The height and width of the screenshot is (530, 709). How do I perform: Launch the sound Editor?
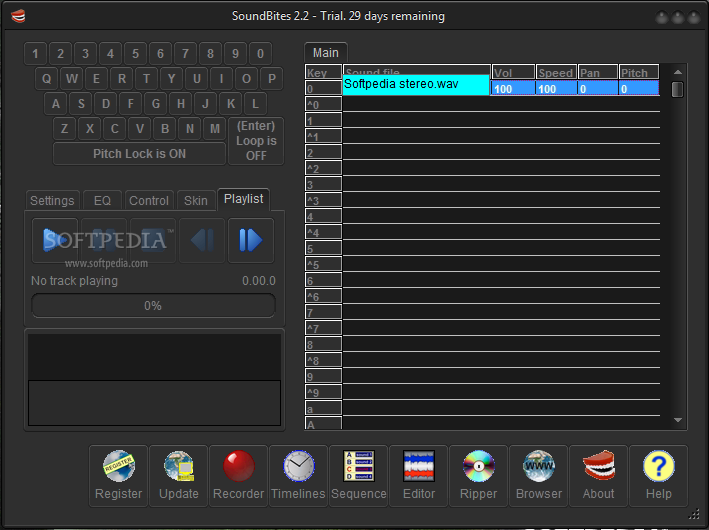419,476
